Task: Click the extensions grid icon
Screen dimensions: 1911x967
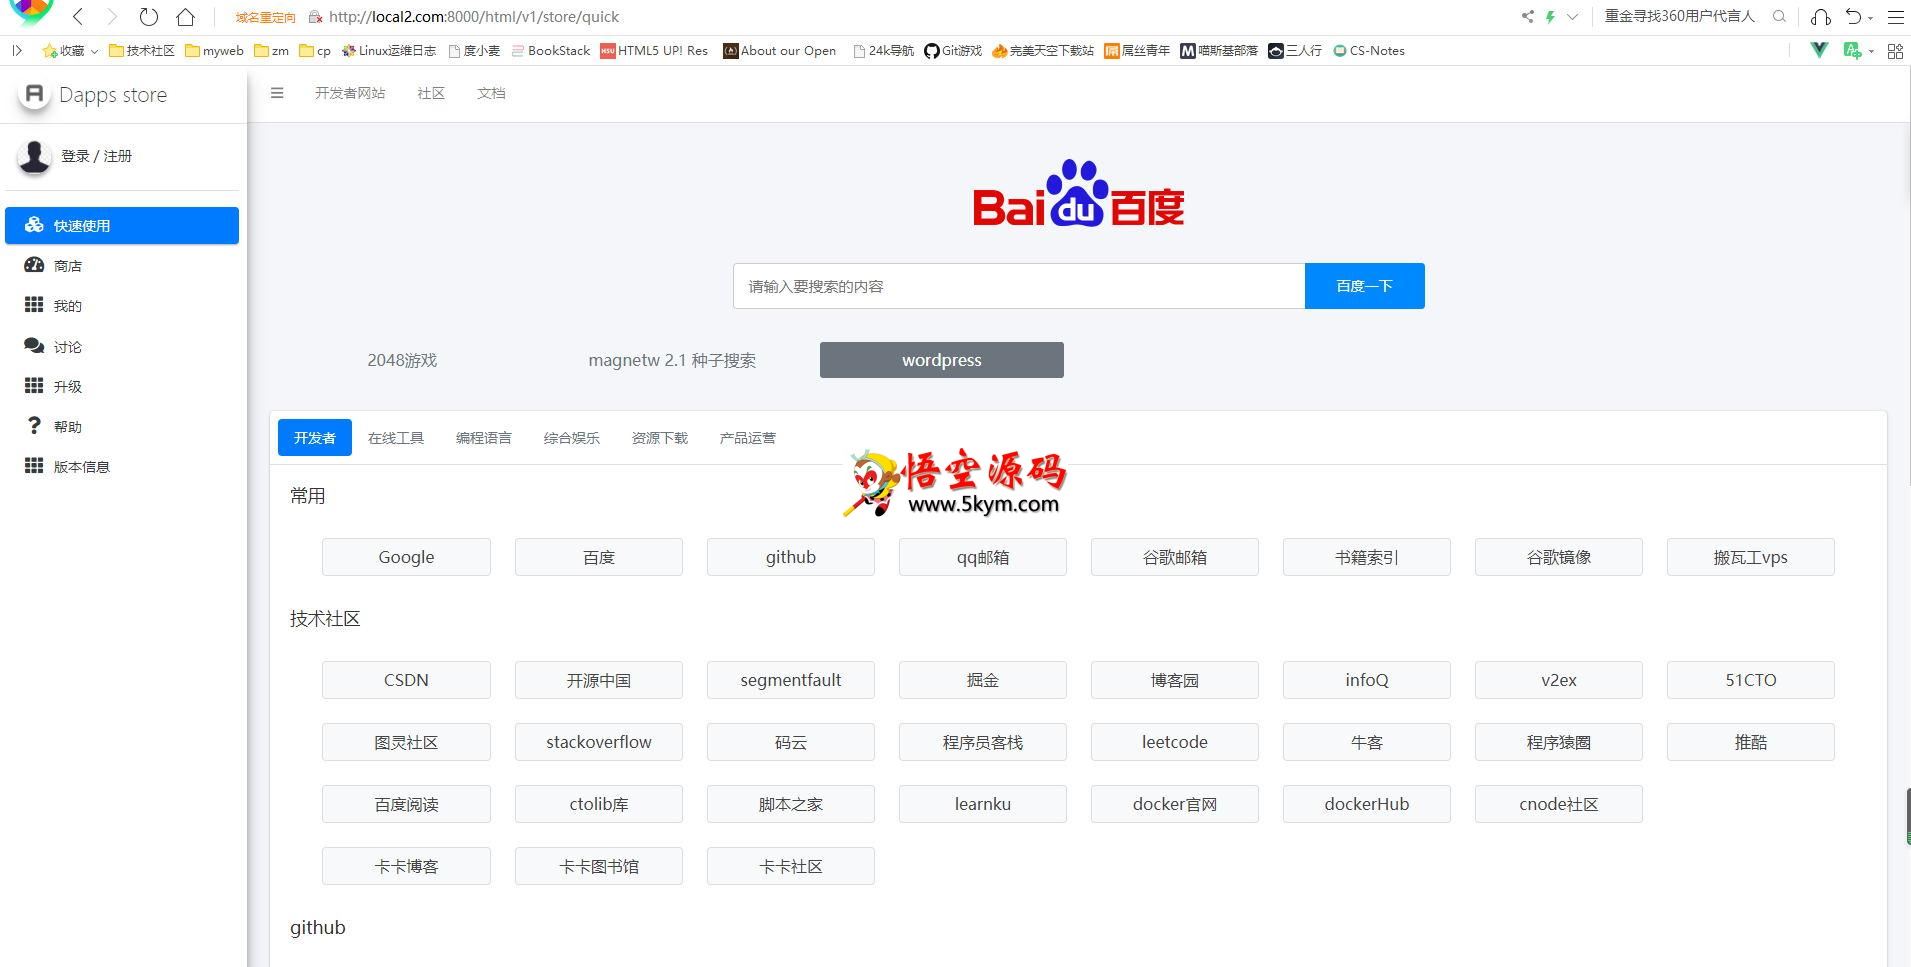Action: 1895,50
